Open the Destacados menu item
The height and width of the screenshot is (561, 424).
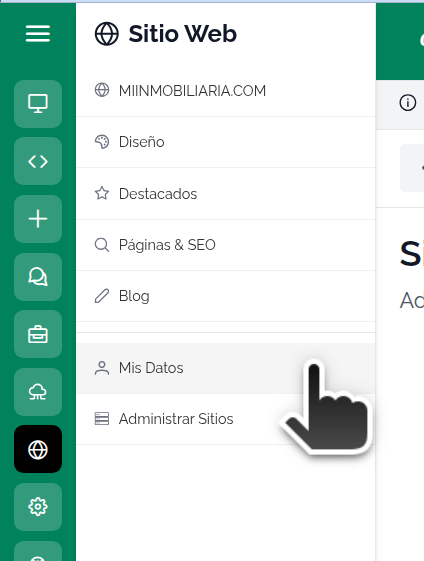tap(226, 194)
